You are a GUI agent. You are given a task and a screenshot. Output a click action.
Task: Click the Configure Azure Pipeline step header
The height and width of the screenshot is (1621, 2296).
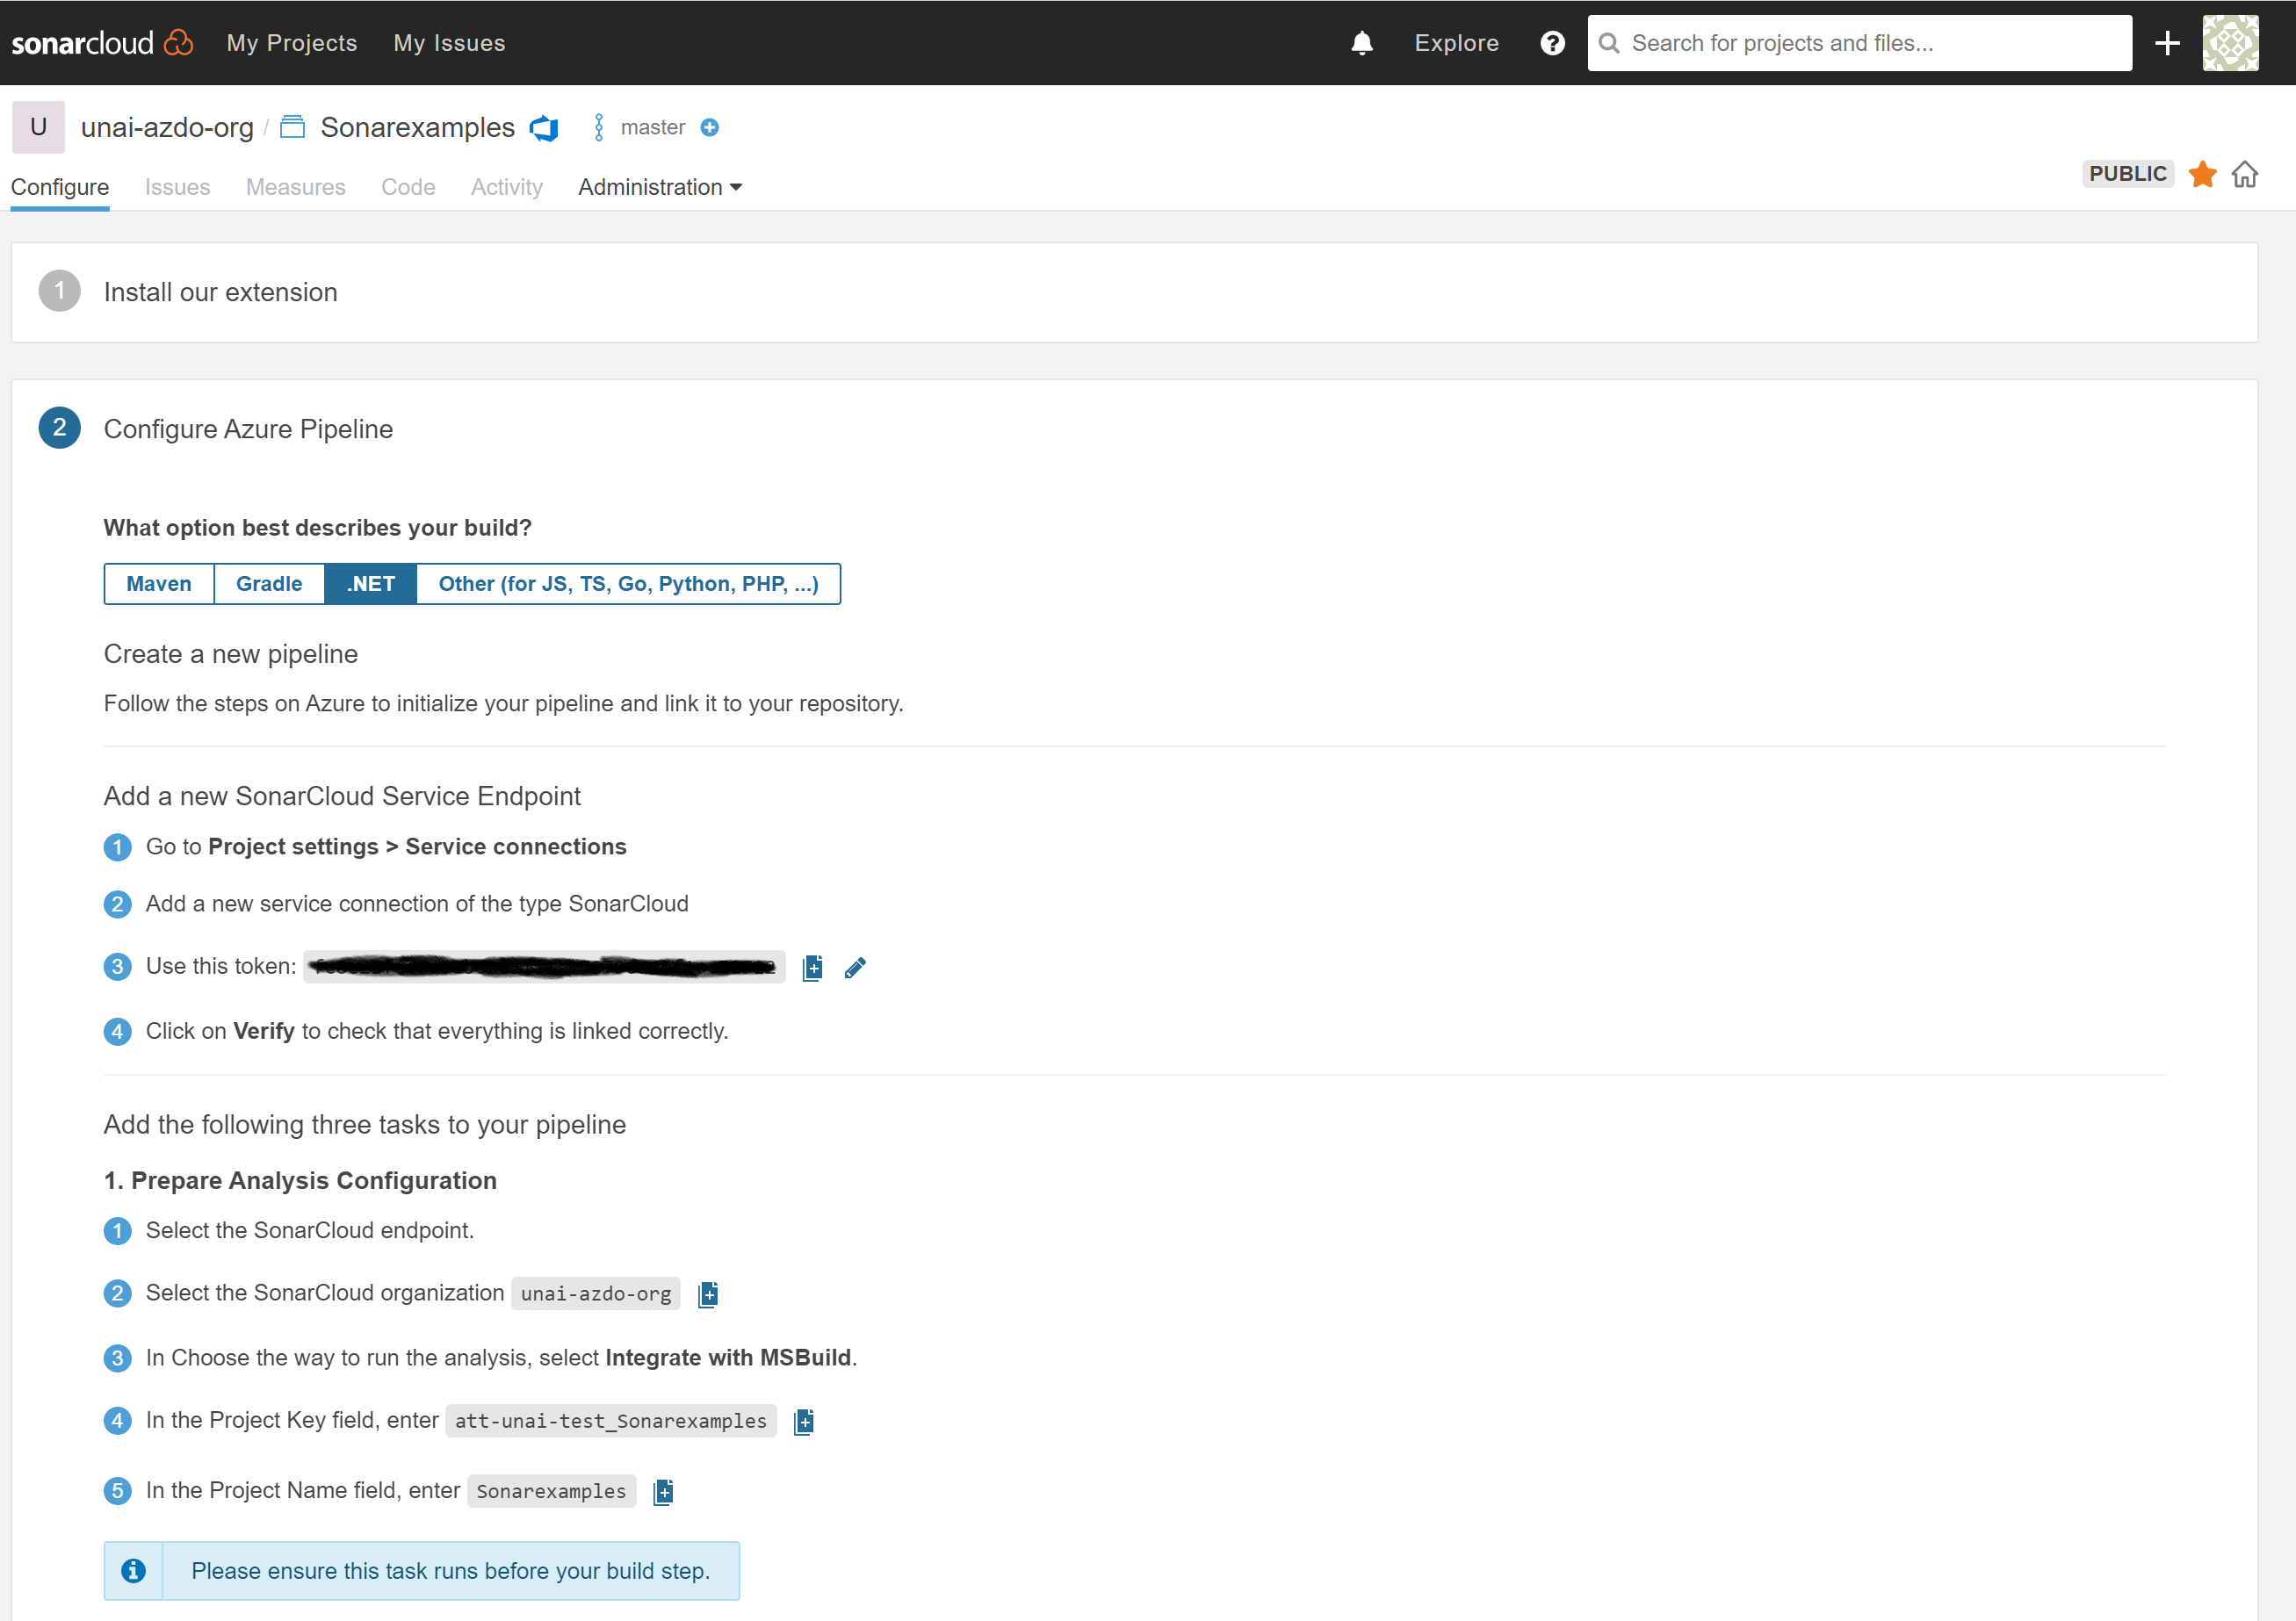coord(248,429)
